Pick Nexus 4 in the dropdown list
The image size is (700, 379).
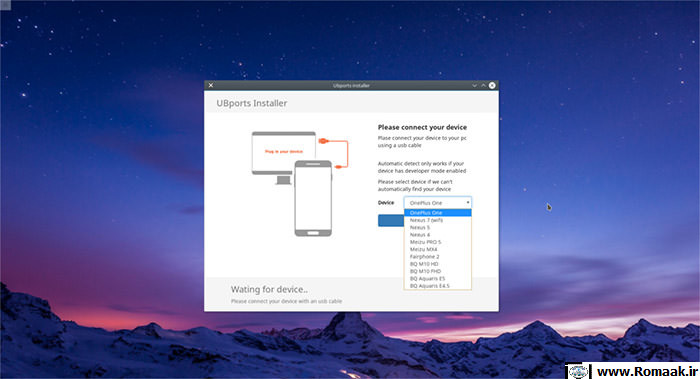pos(438,234)
